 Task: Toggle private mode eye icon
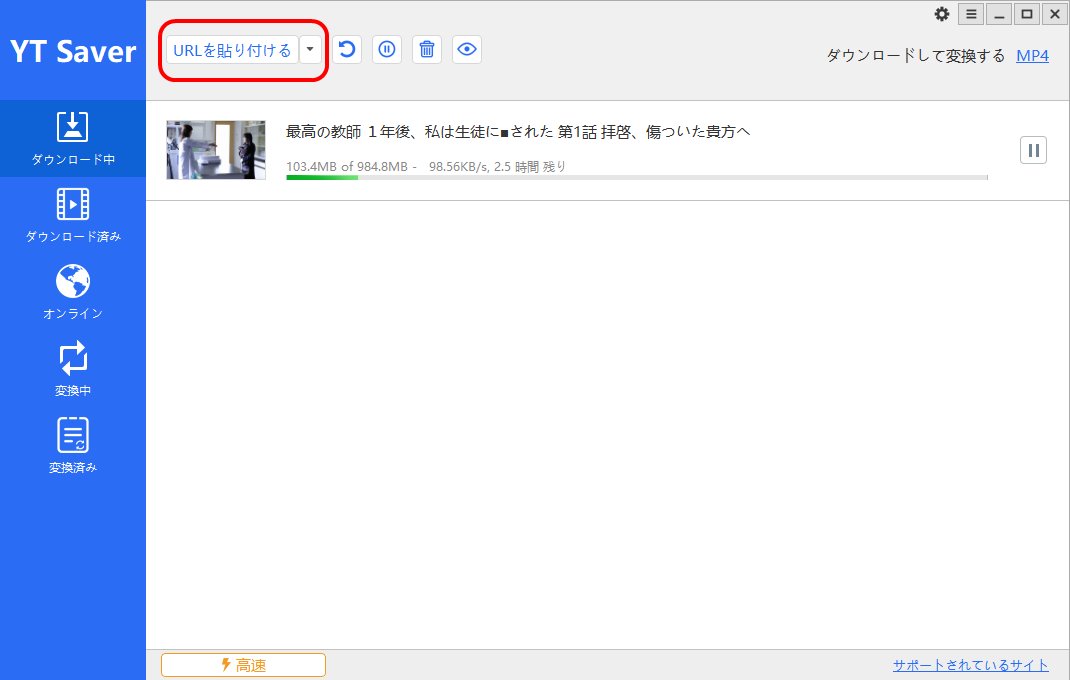[x=467, y=49]
